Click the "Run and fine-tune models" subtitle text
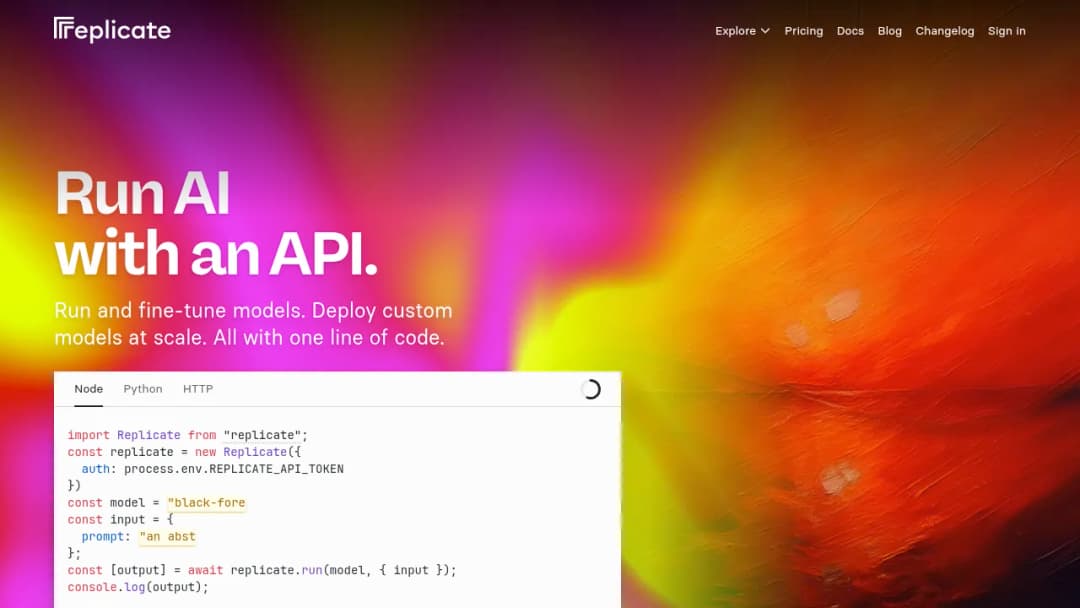This screenshot has height=608, width=1080. pyautogui.click(x=253, y=324)
